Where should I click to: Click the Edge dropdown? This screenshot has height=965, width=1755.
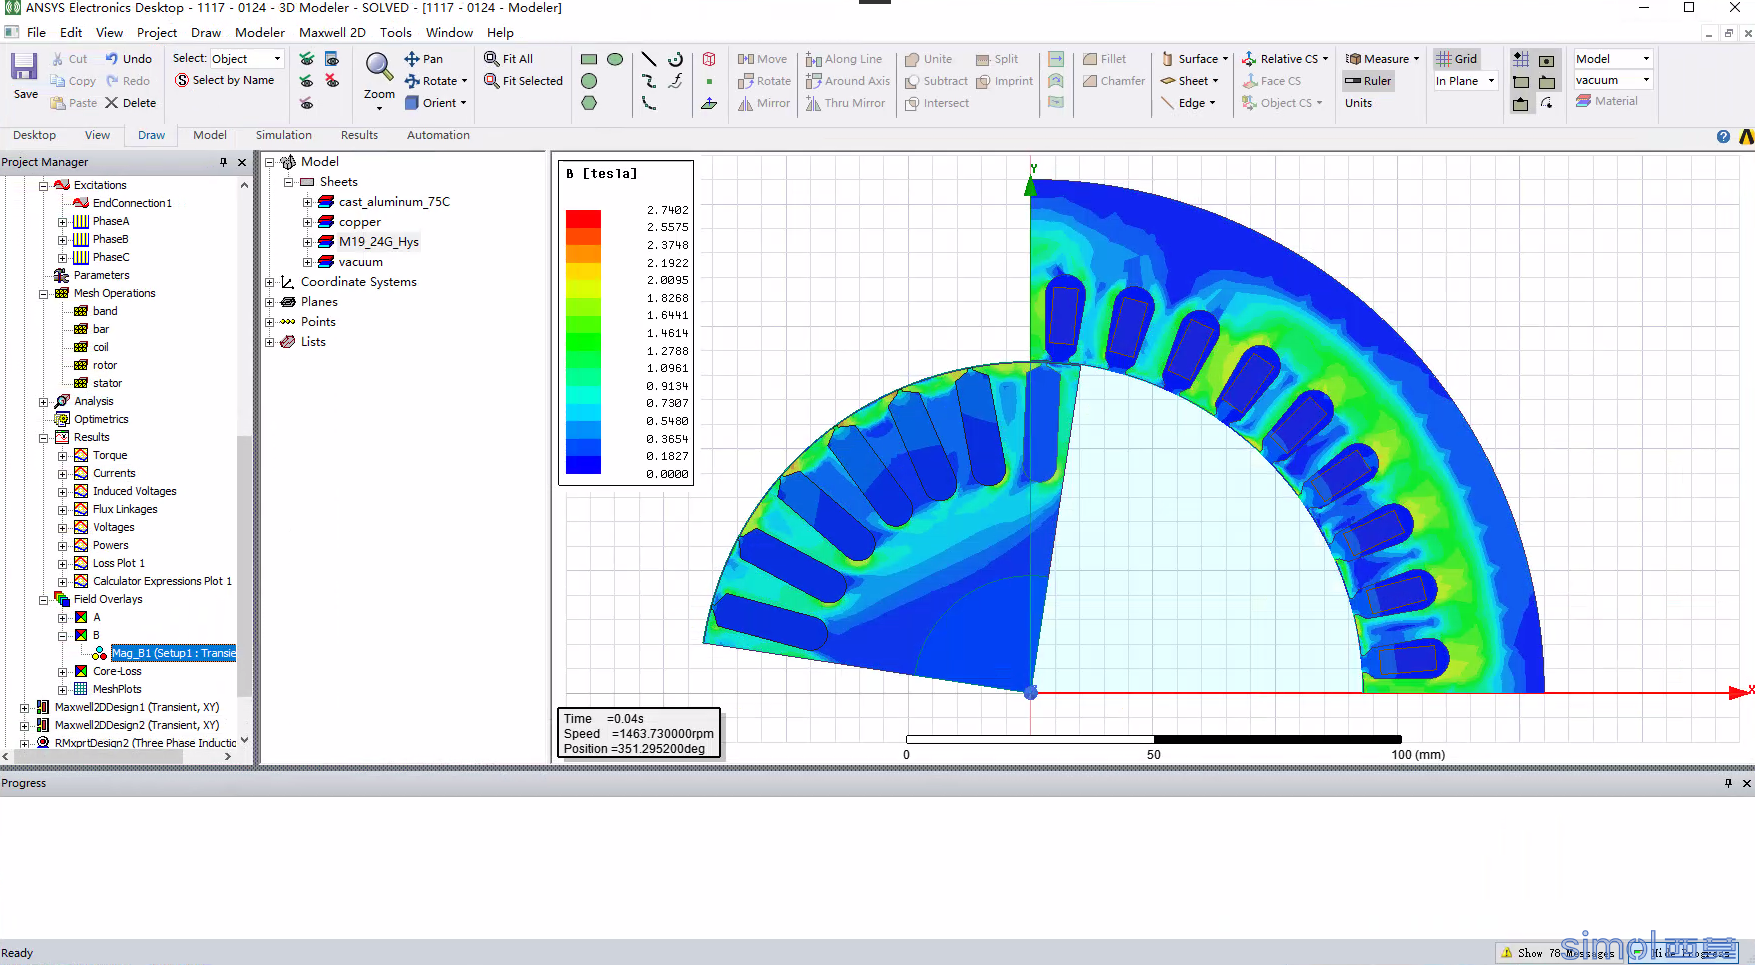pyautogui.click(x=1189, y=103)
